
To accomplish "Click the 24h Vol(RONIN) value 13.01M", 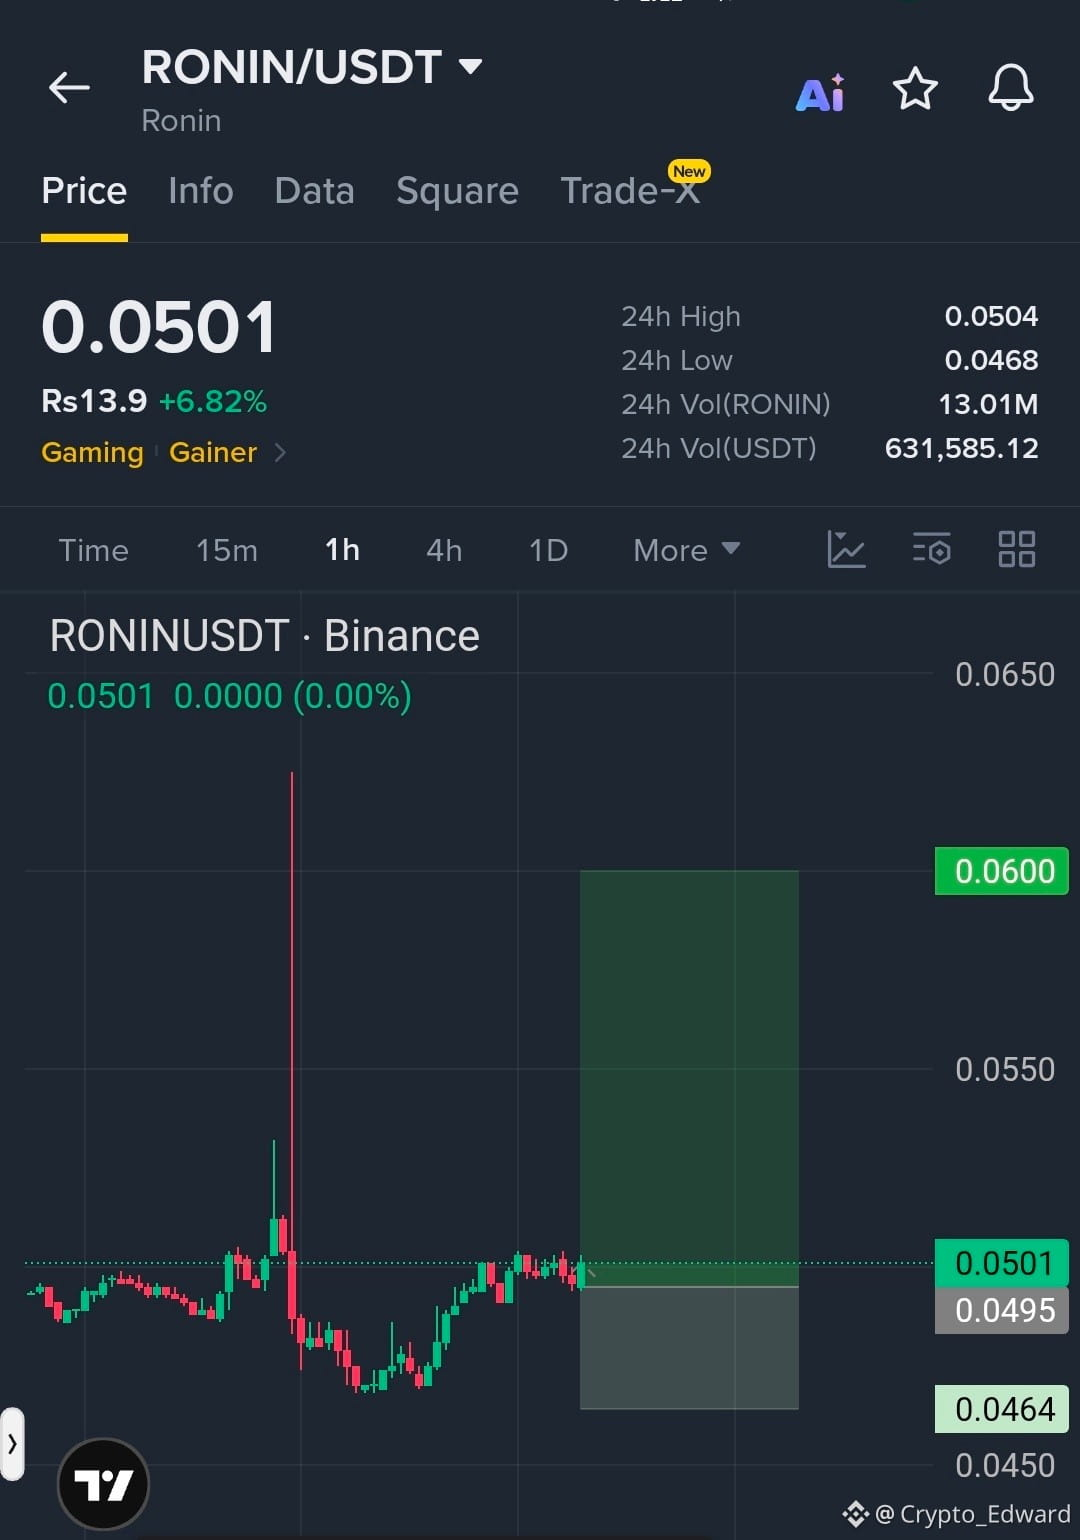I will (x=988, y=404).
